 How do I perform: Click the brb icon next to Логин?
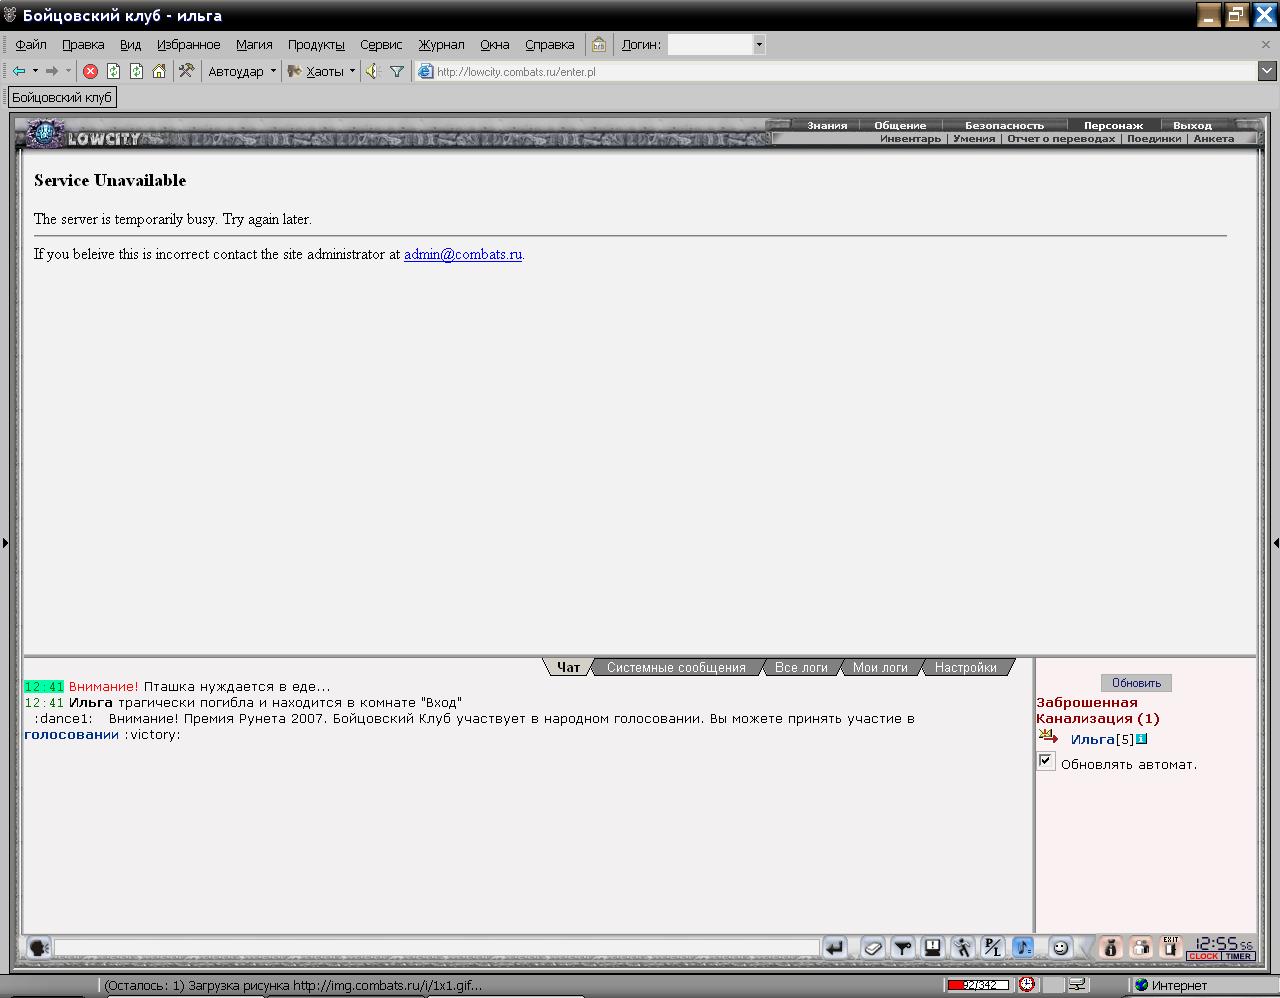tap(599, 44)
